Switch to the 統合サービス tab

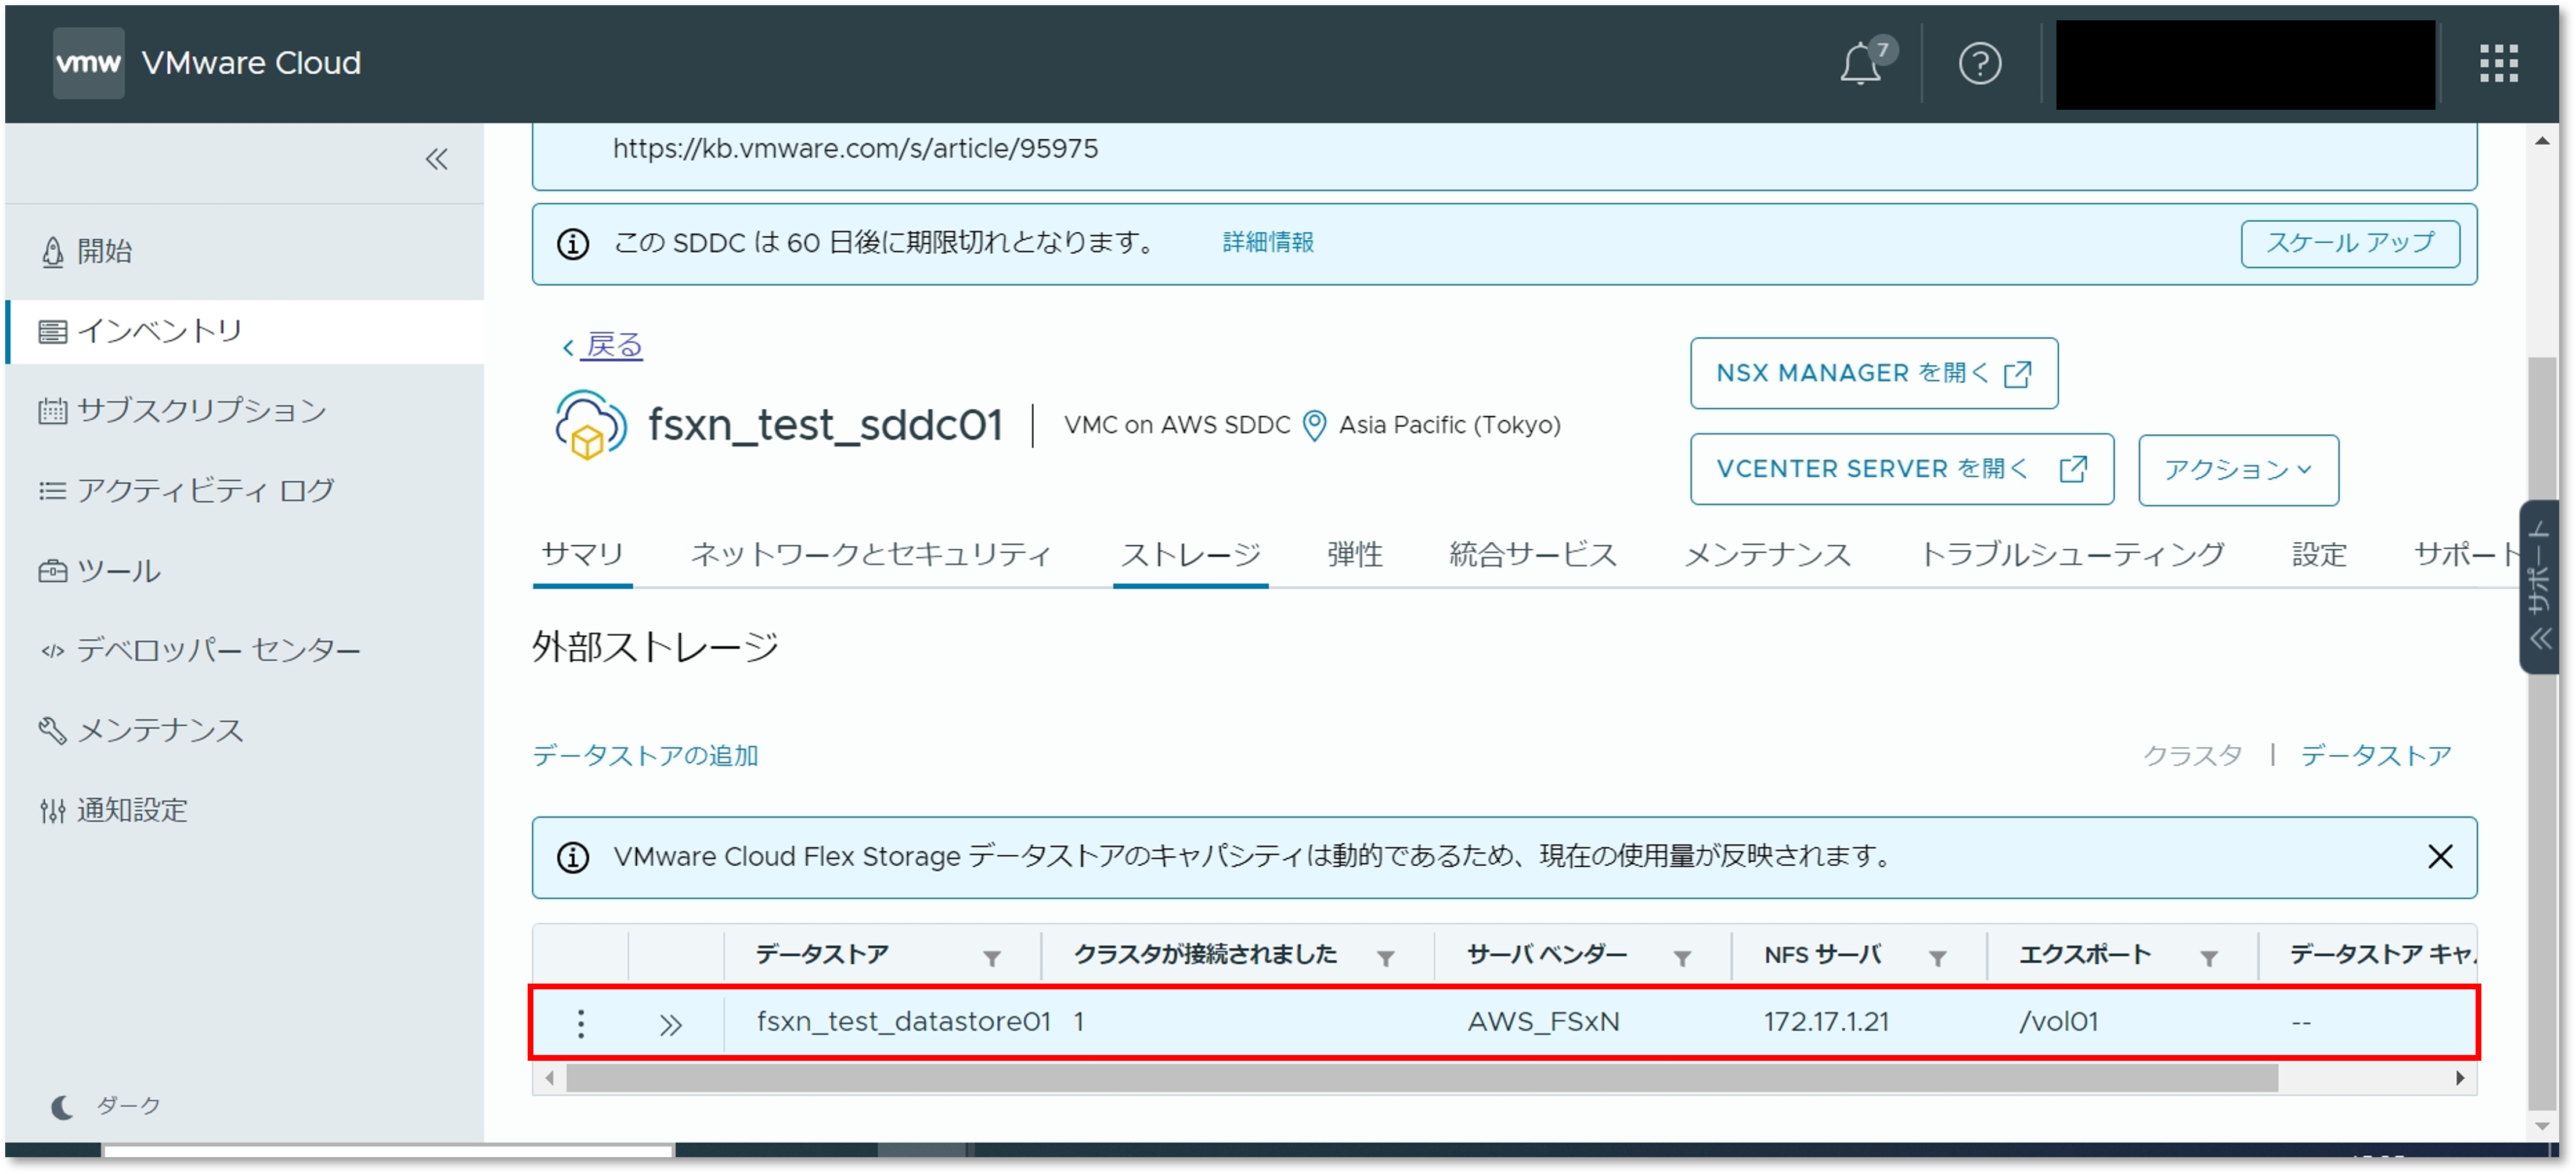[1533, 555]
